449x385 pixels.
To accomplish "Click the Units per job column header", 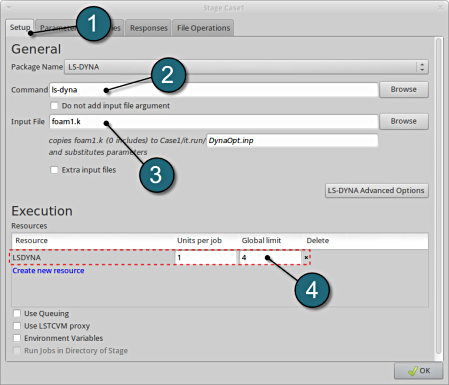I will click(199, 241).
